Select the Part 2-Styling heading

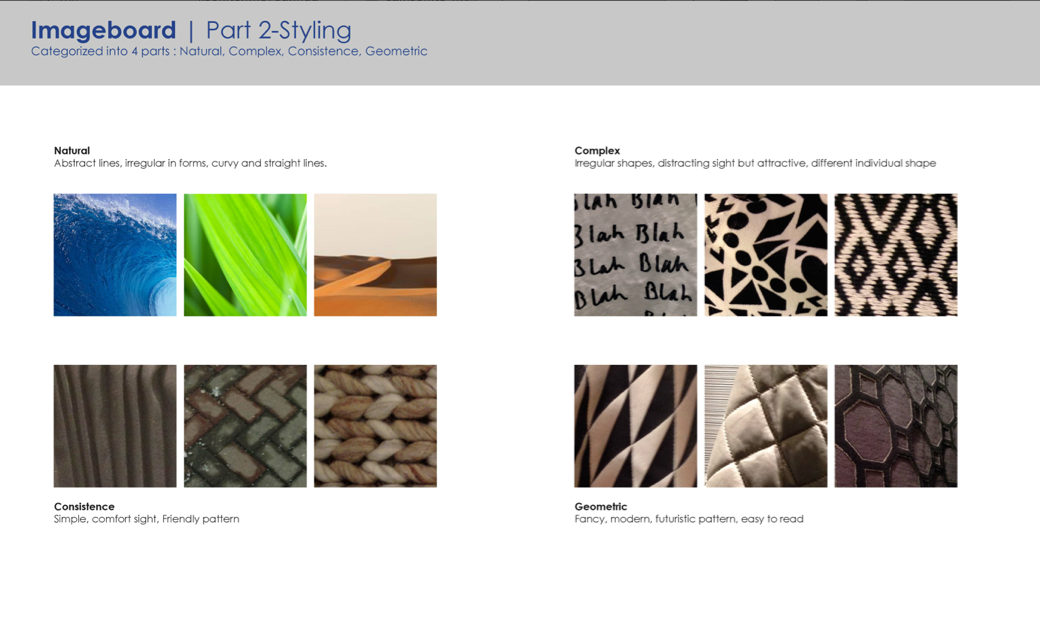point(279,30)
